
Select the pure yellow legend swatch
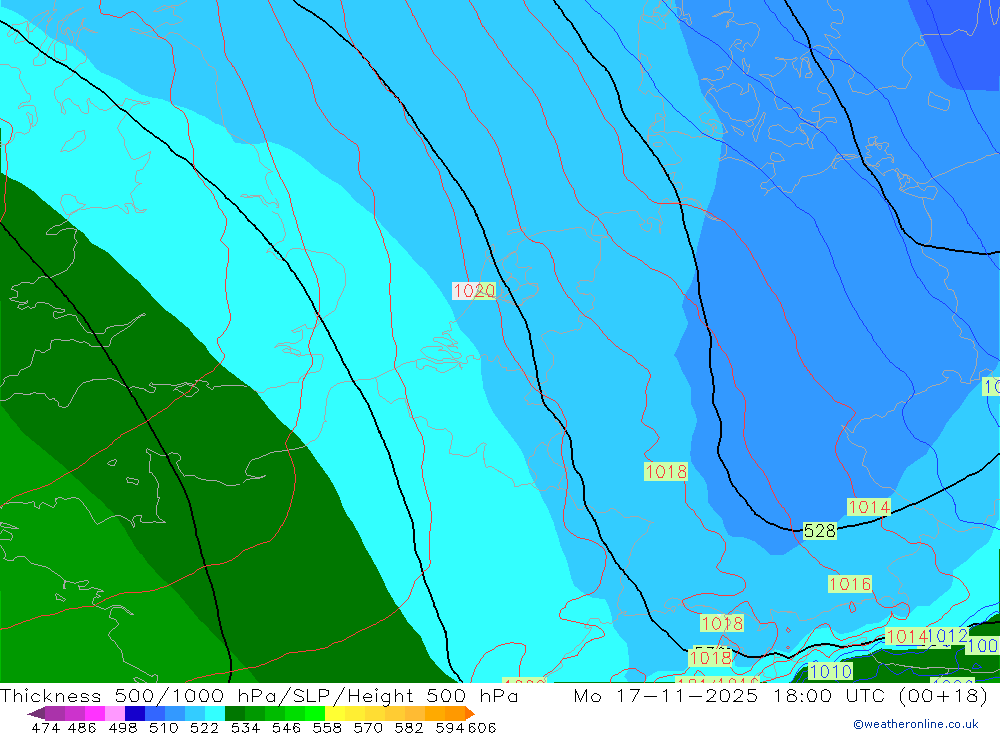click(x=335, y=713)
